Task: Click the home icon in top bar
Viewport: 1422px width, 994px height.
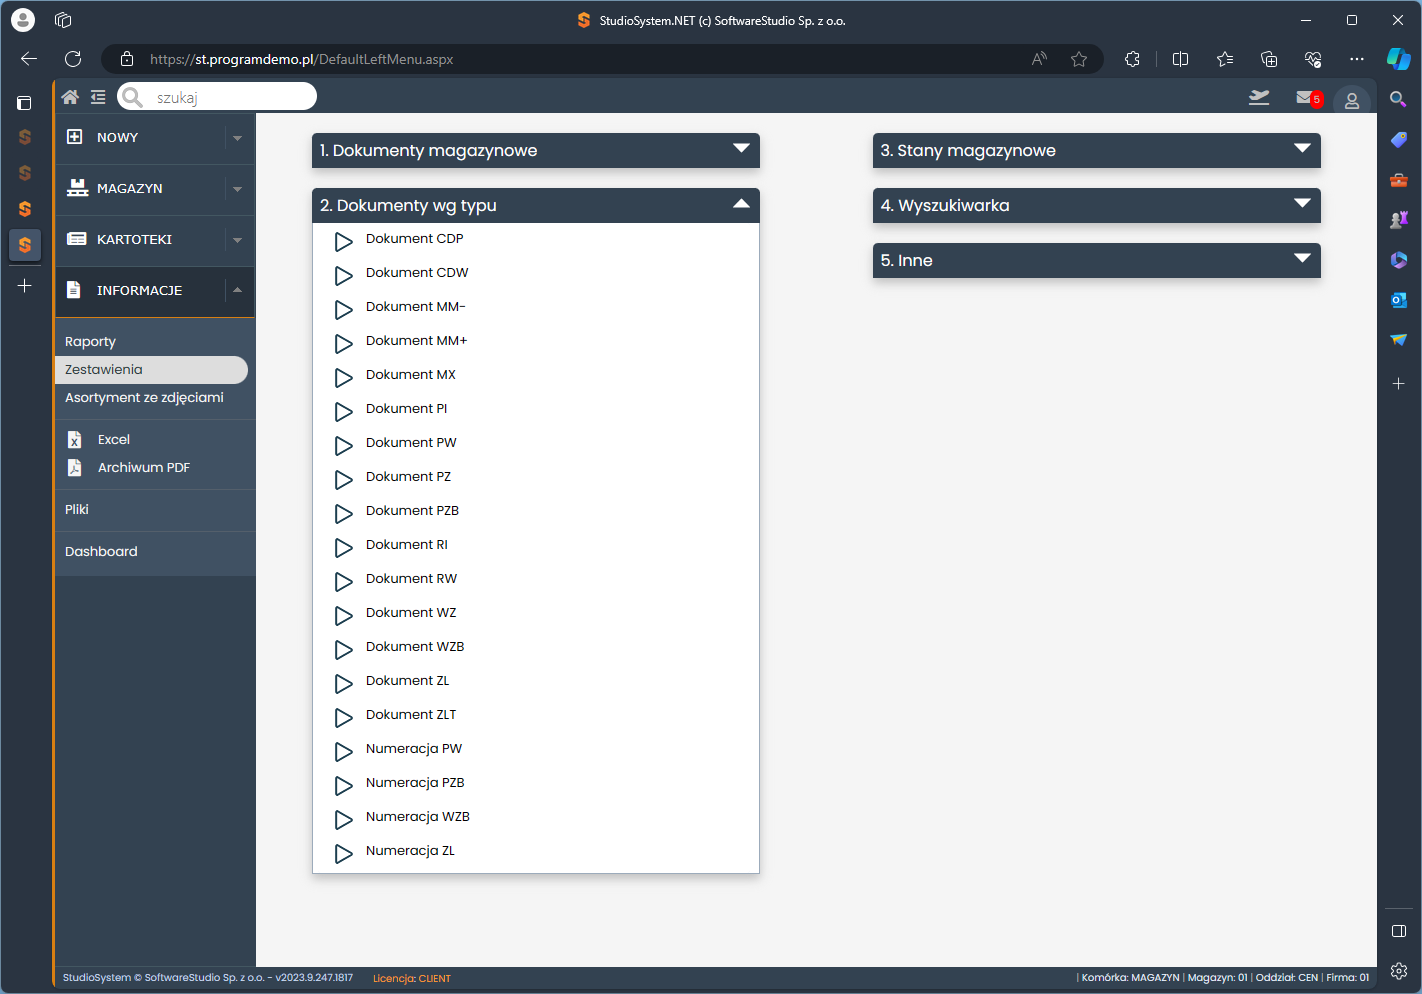Action: (70, 97)
